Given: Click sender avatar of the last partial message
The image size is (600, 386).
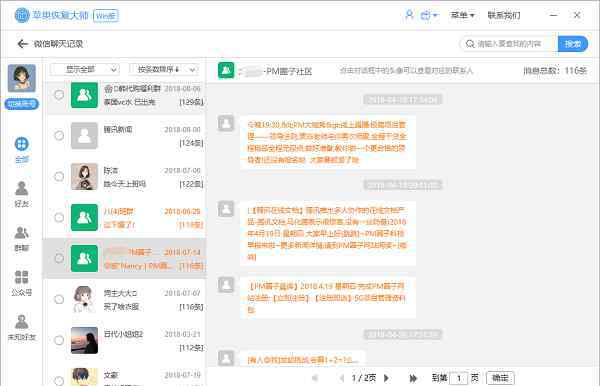Looking at the screenshot, I should tap(226, 358).
